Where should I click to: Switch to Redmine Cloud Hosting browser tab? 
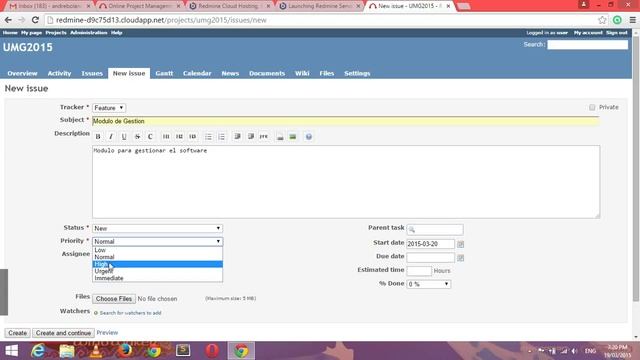click(x=229, y=6)
